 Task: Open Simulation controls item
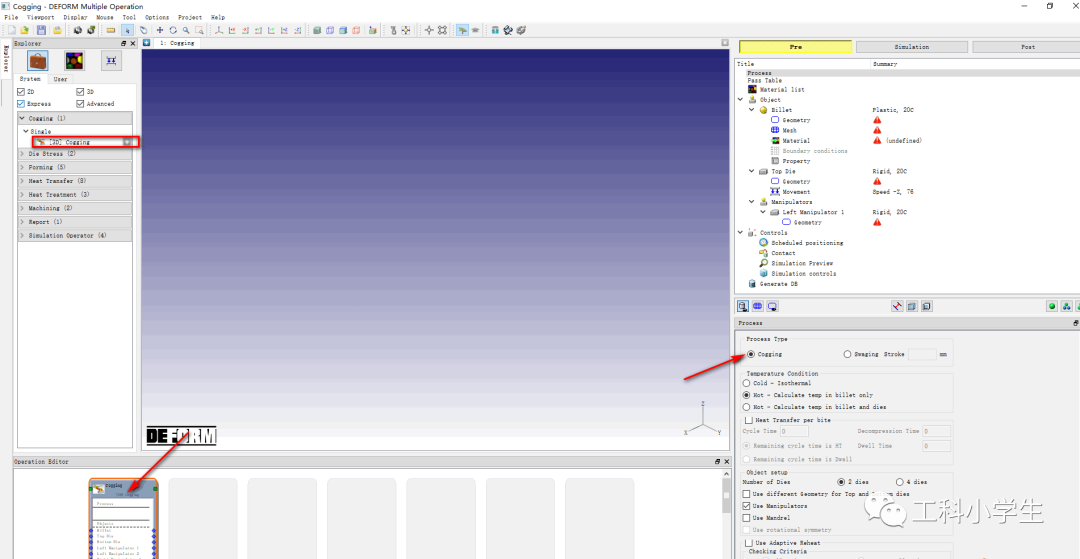click(x=803, y=273)
